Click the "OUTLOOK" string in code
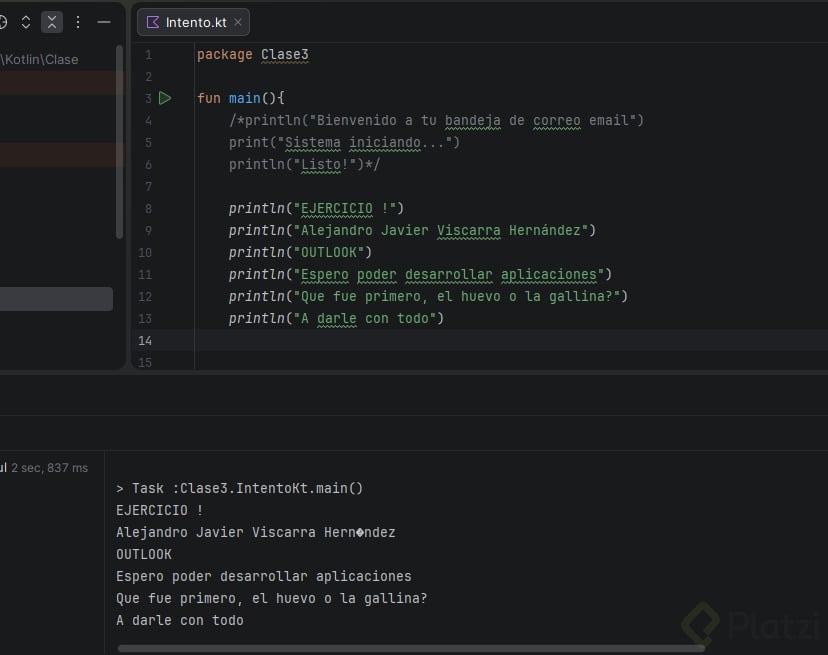828x655 pixels. coord(328,252)
